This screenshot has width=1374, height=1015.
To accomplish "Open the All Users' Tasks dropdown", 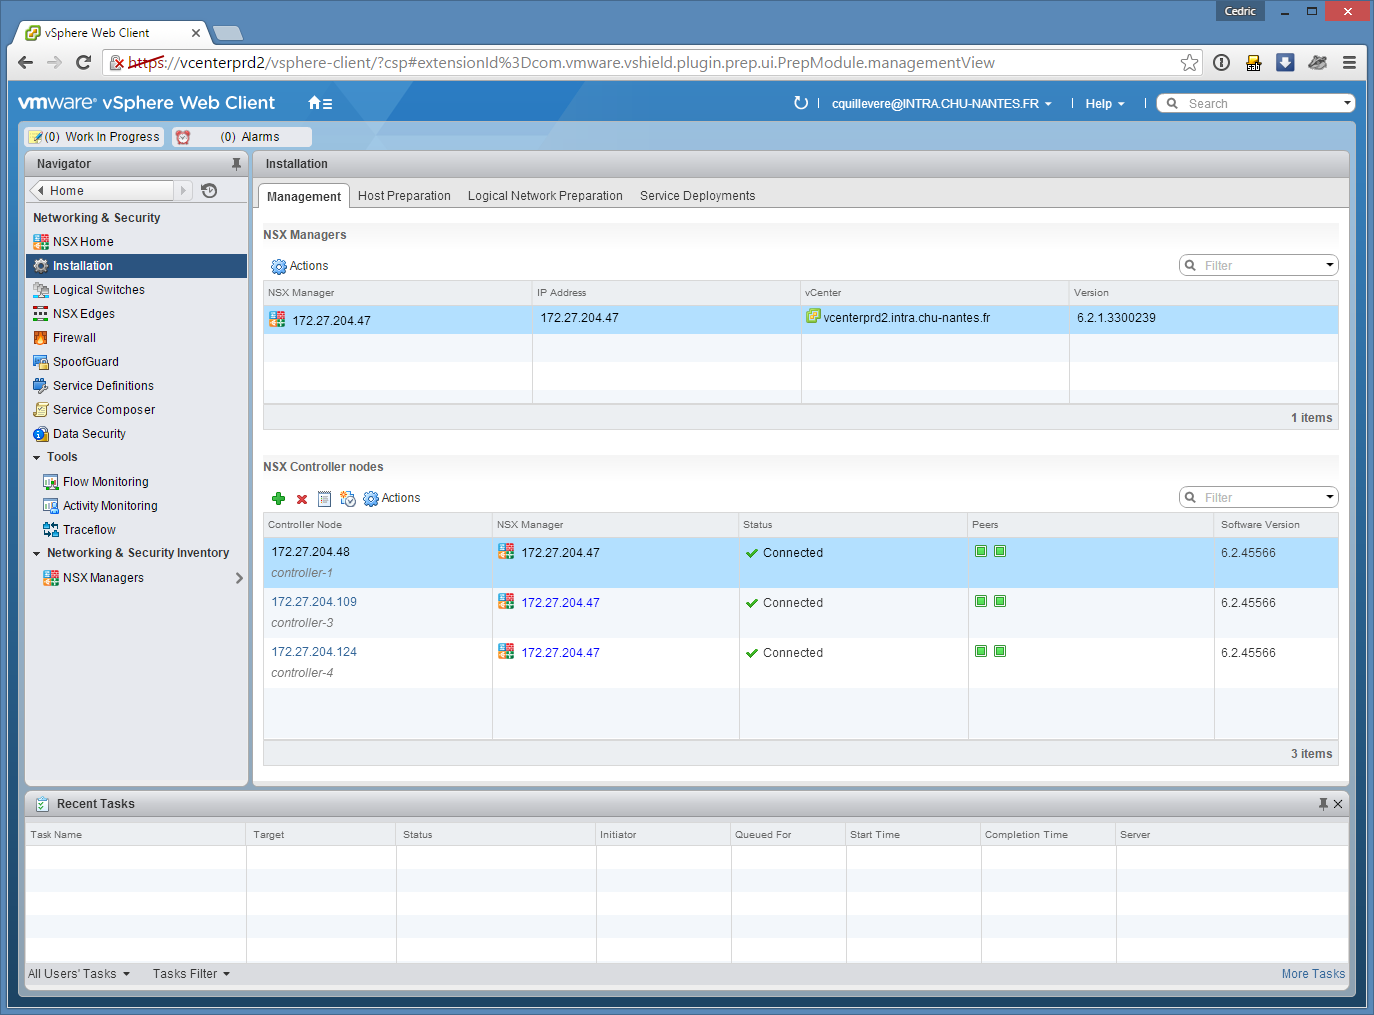I will pos(78,974).
